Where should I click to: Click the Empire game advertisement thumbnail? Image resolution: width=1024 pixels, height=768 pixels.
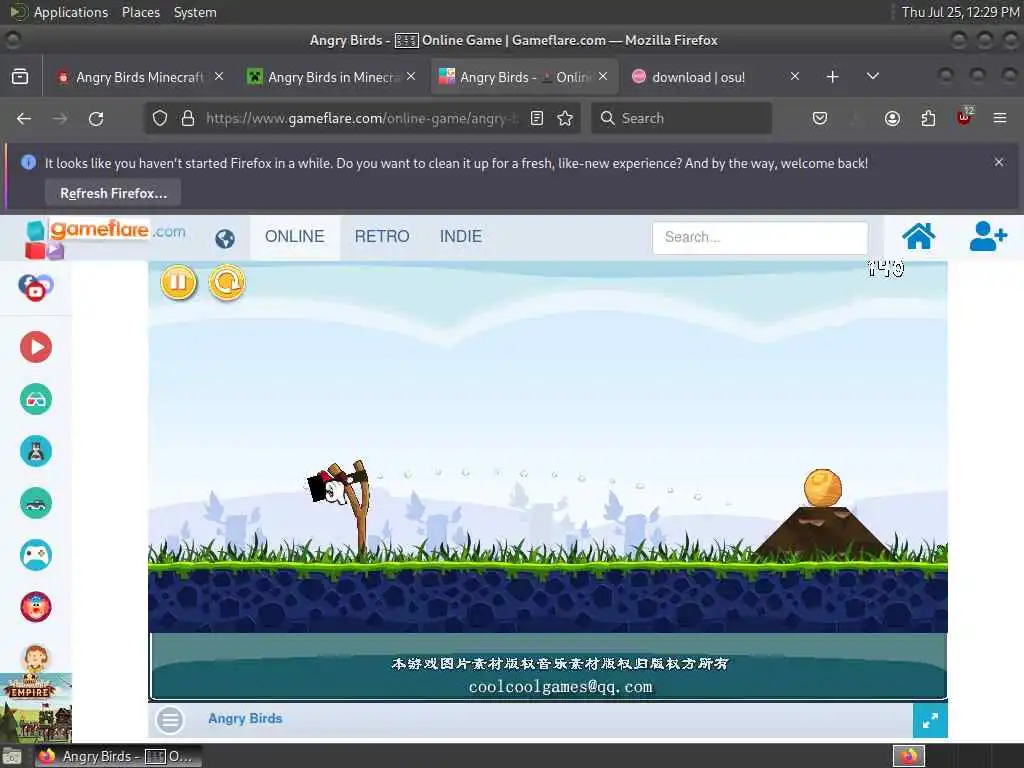click(36, 708)
